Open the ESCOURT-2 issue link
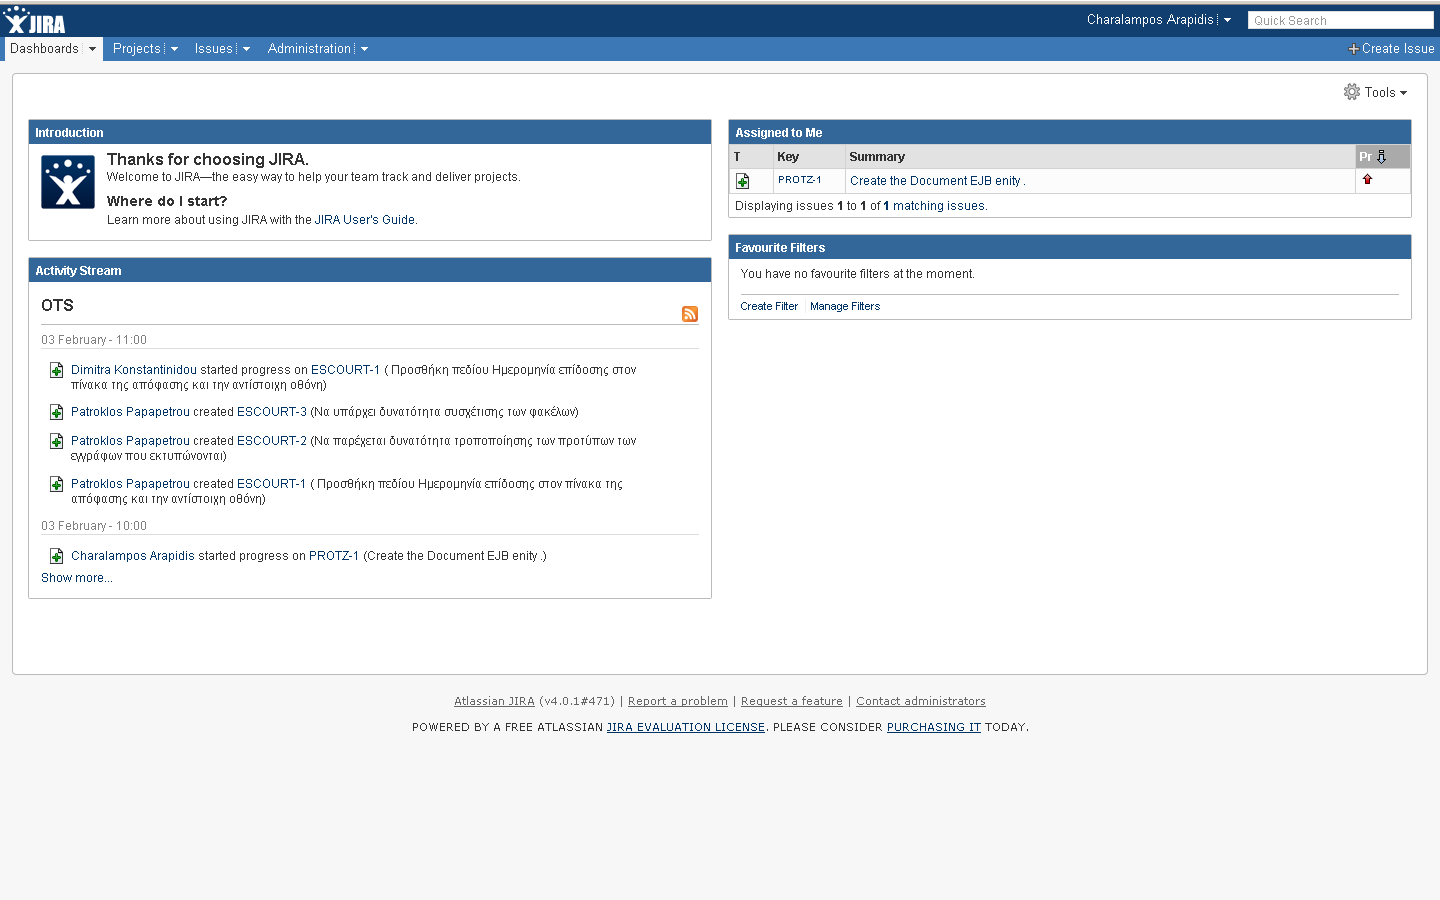 pyautogui.click(x=272, y=441)
